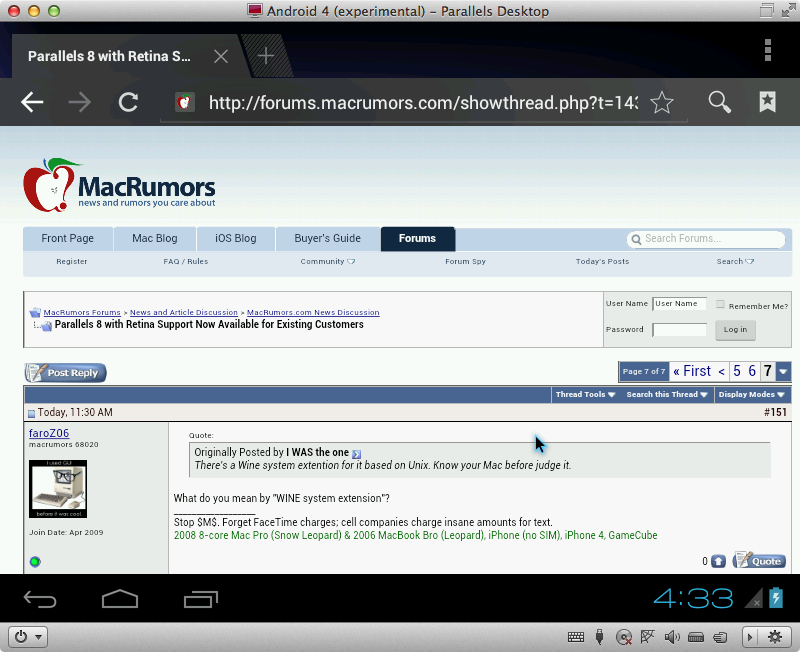Click the Register menu link
Screen dimensions: 800x652
pyautogui.click(x=71, y=261)
